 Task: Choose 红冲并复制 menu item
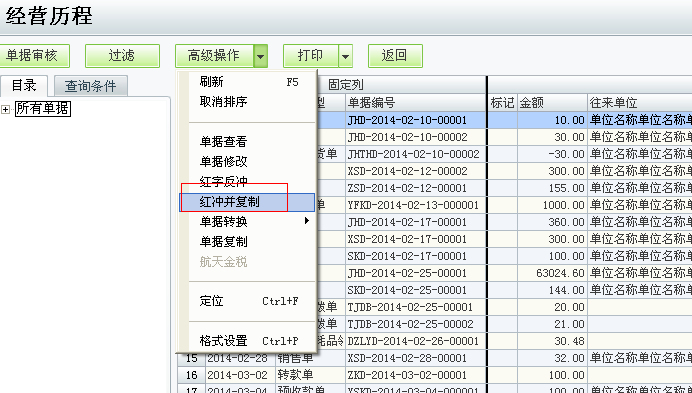247,202
